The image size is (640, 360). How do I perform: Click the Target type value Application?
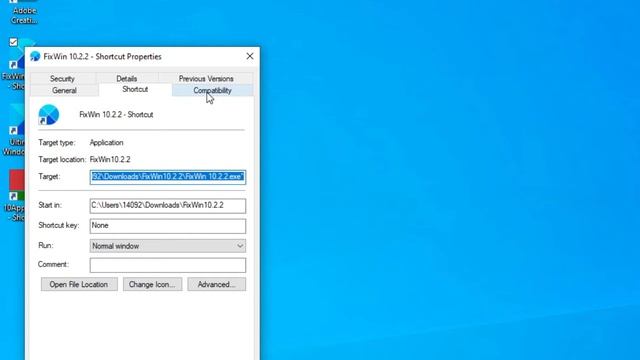107,142
